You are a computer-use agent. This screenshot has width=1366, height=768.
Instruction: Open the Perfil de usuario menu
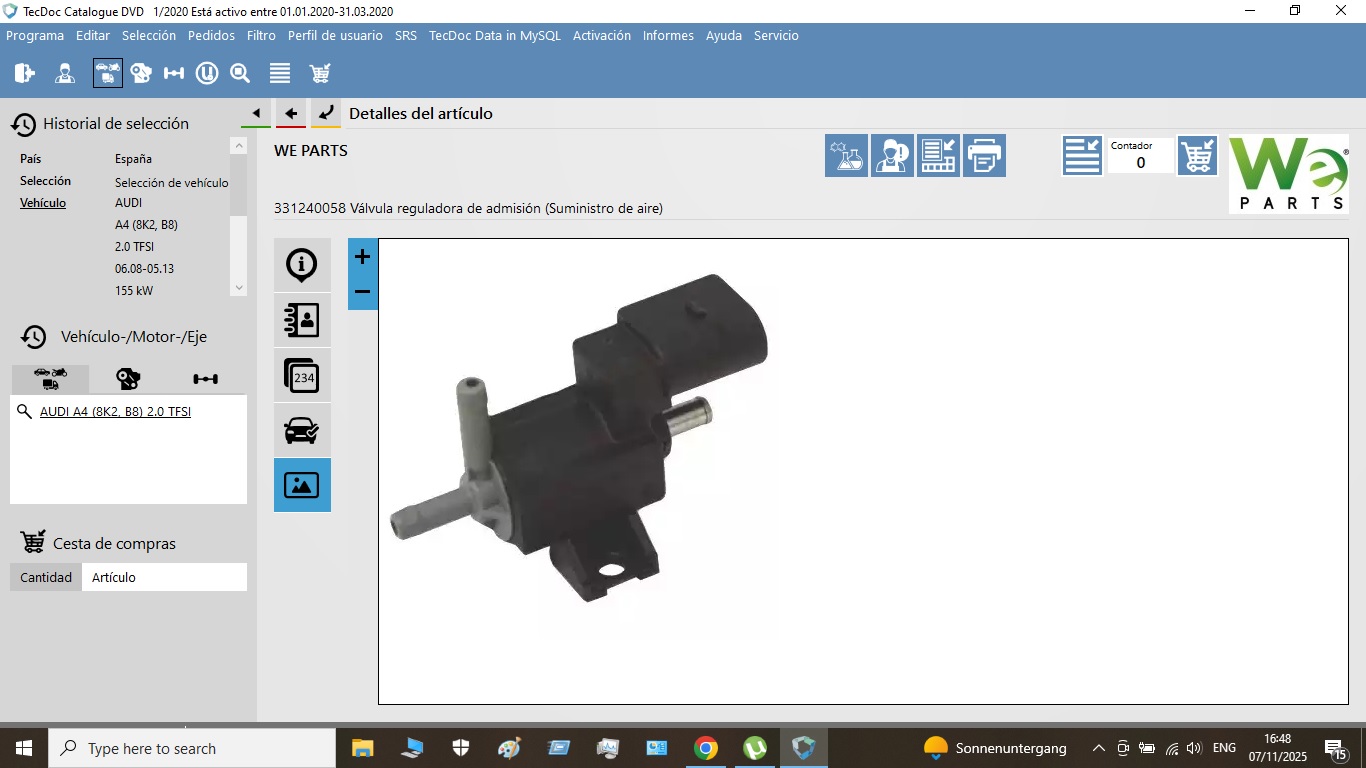pos(335,35)
